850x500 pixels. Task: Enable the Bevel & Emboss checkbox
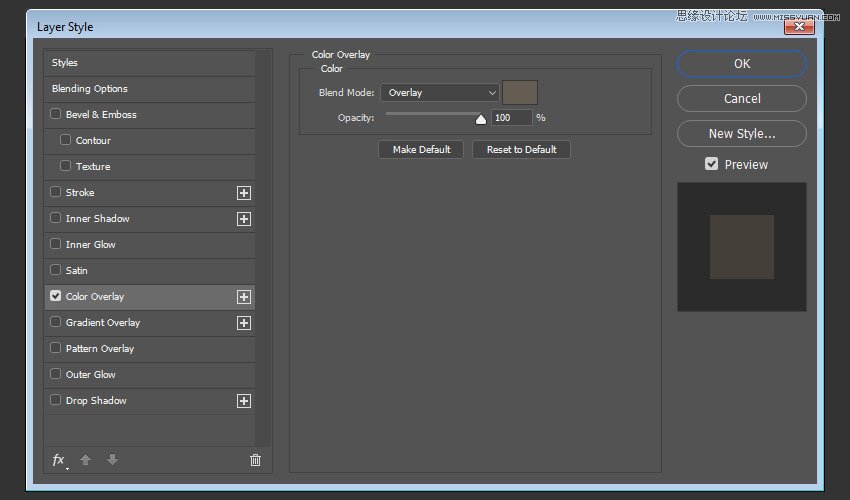coord(56,114)
